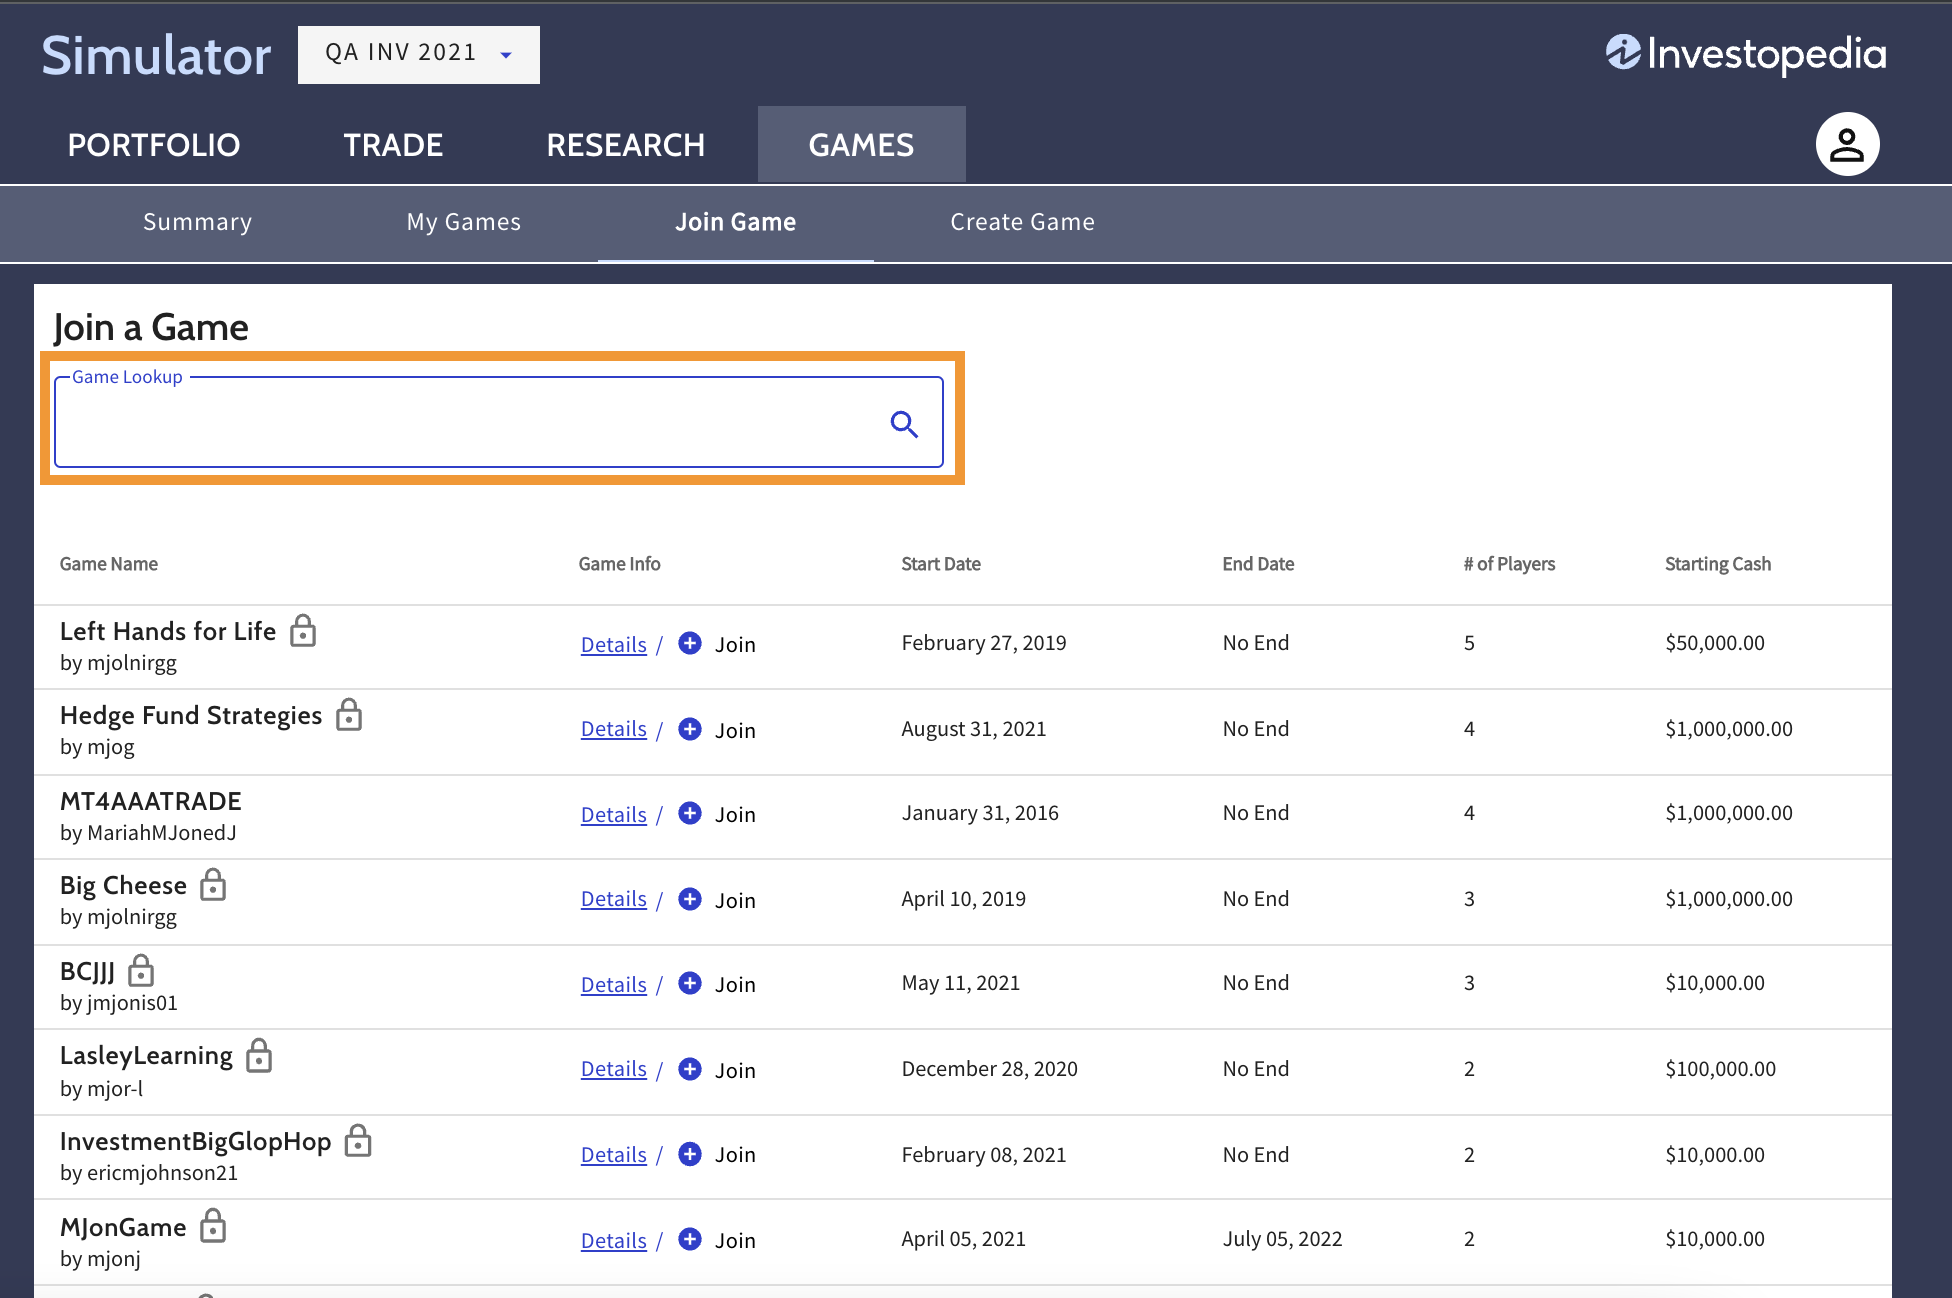The width and height of the screenshot is (1952, 1298).
Task: Click plus Join icon for Hedge Fund Strategies
Action: click(x=689, y=729)
